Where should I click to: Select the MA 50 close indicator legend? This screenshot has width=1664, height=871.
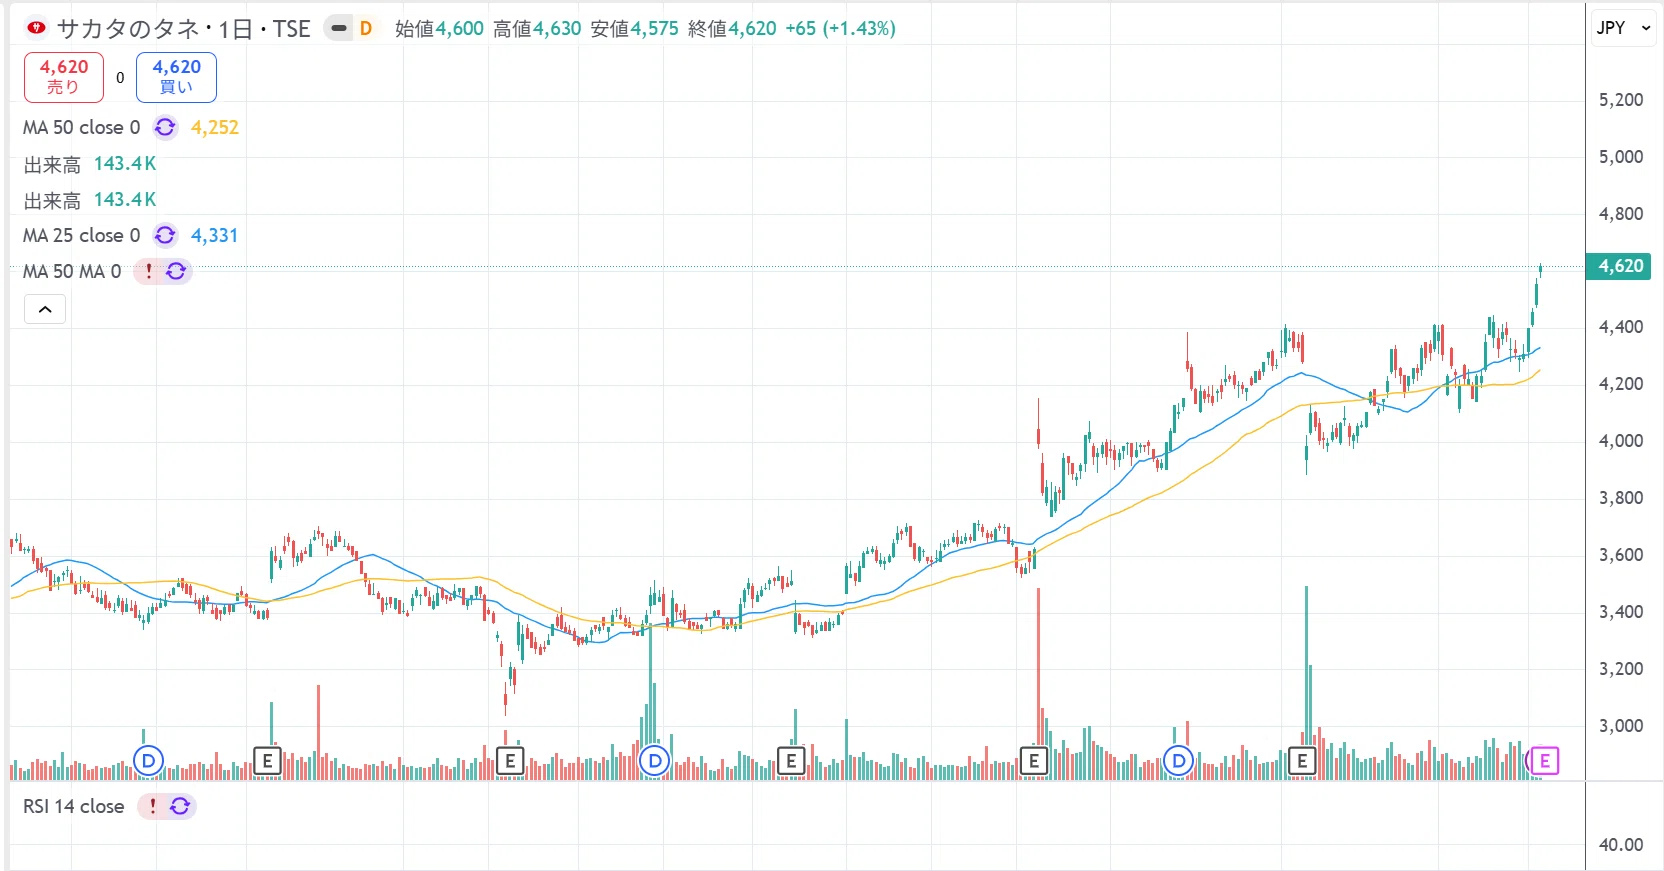point(81,127)
